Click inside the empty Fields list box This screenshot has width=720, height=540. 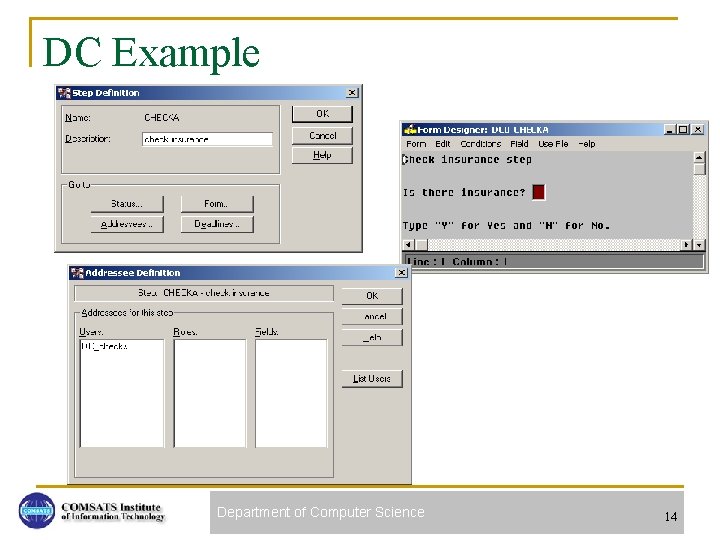pos(291,393)
